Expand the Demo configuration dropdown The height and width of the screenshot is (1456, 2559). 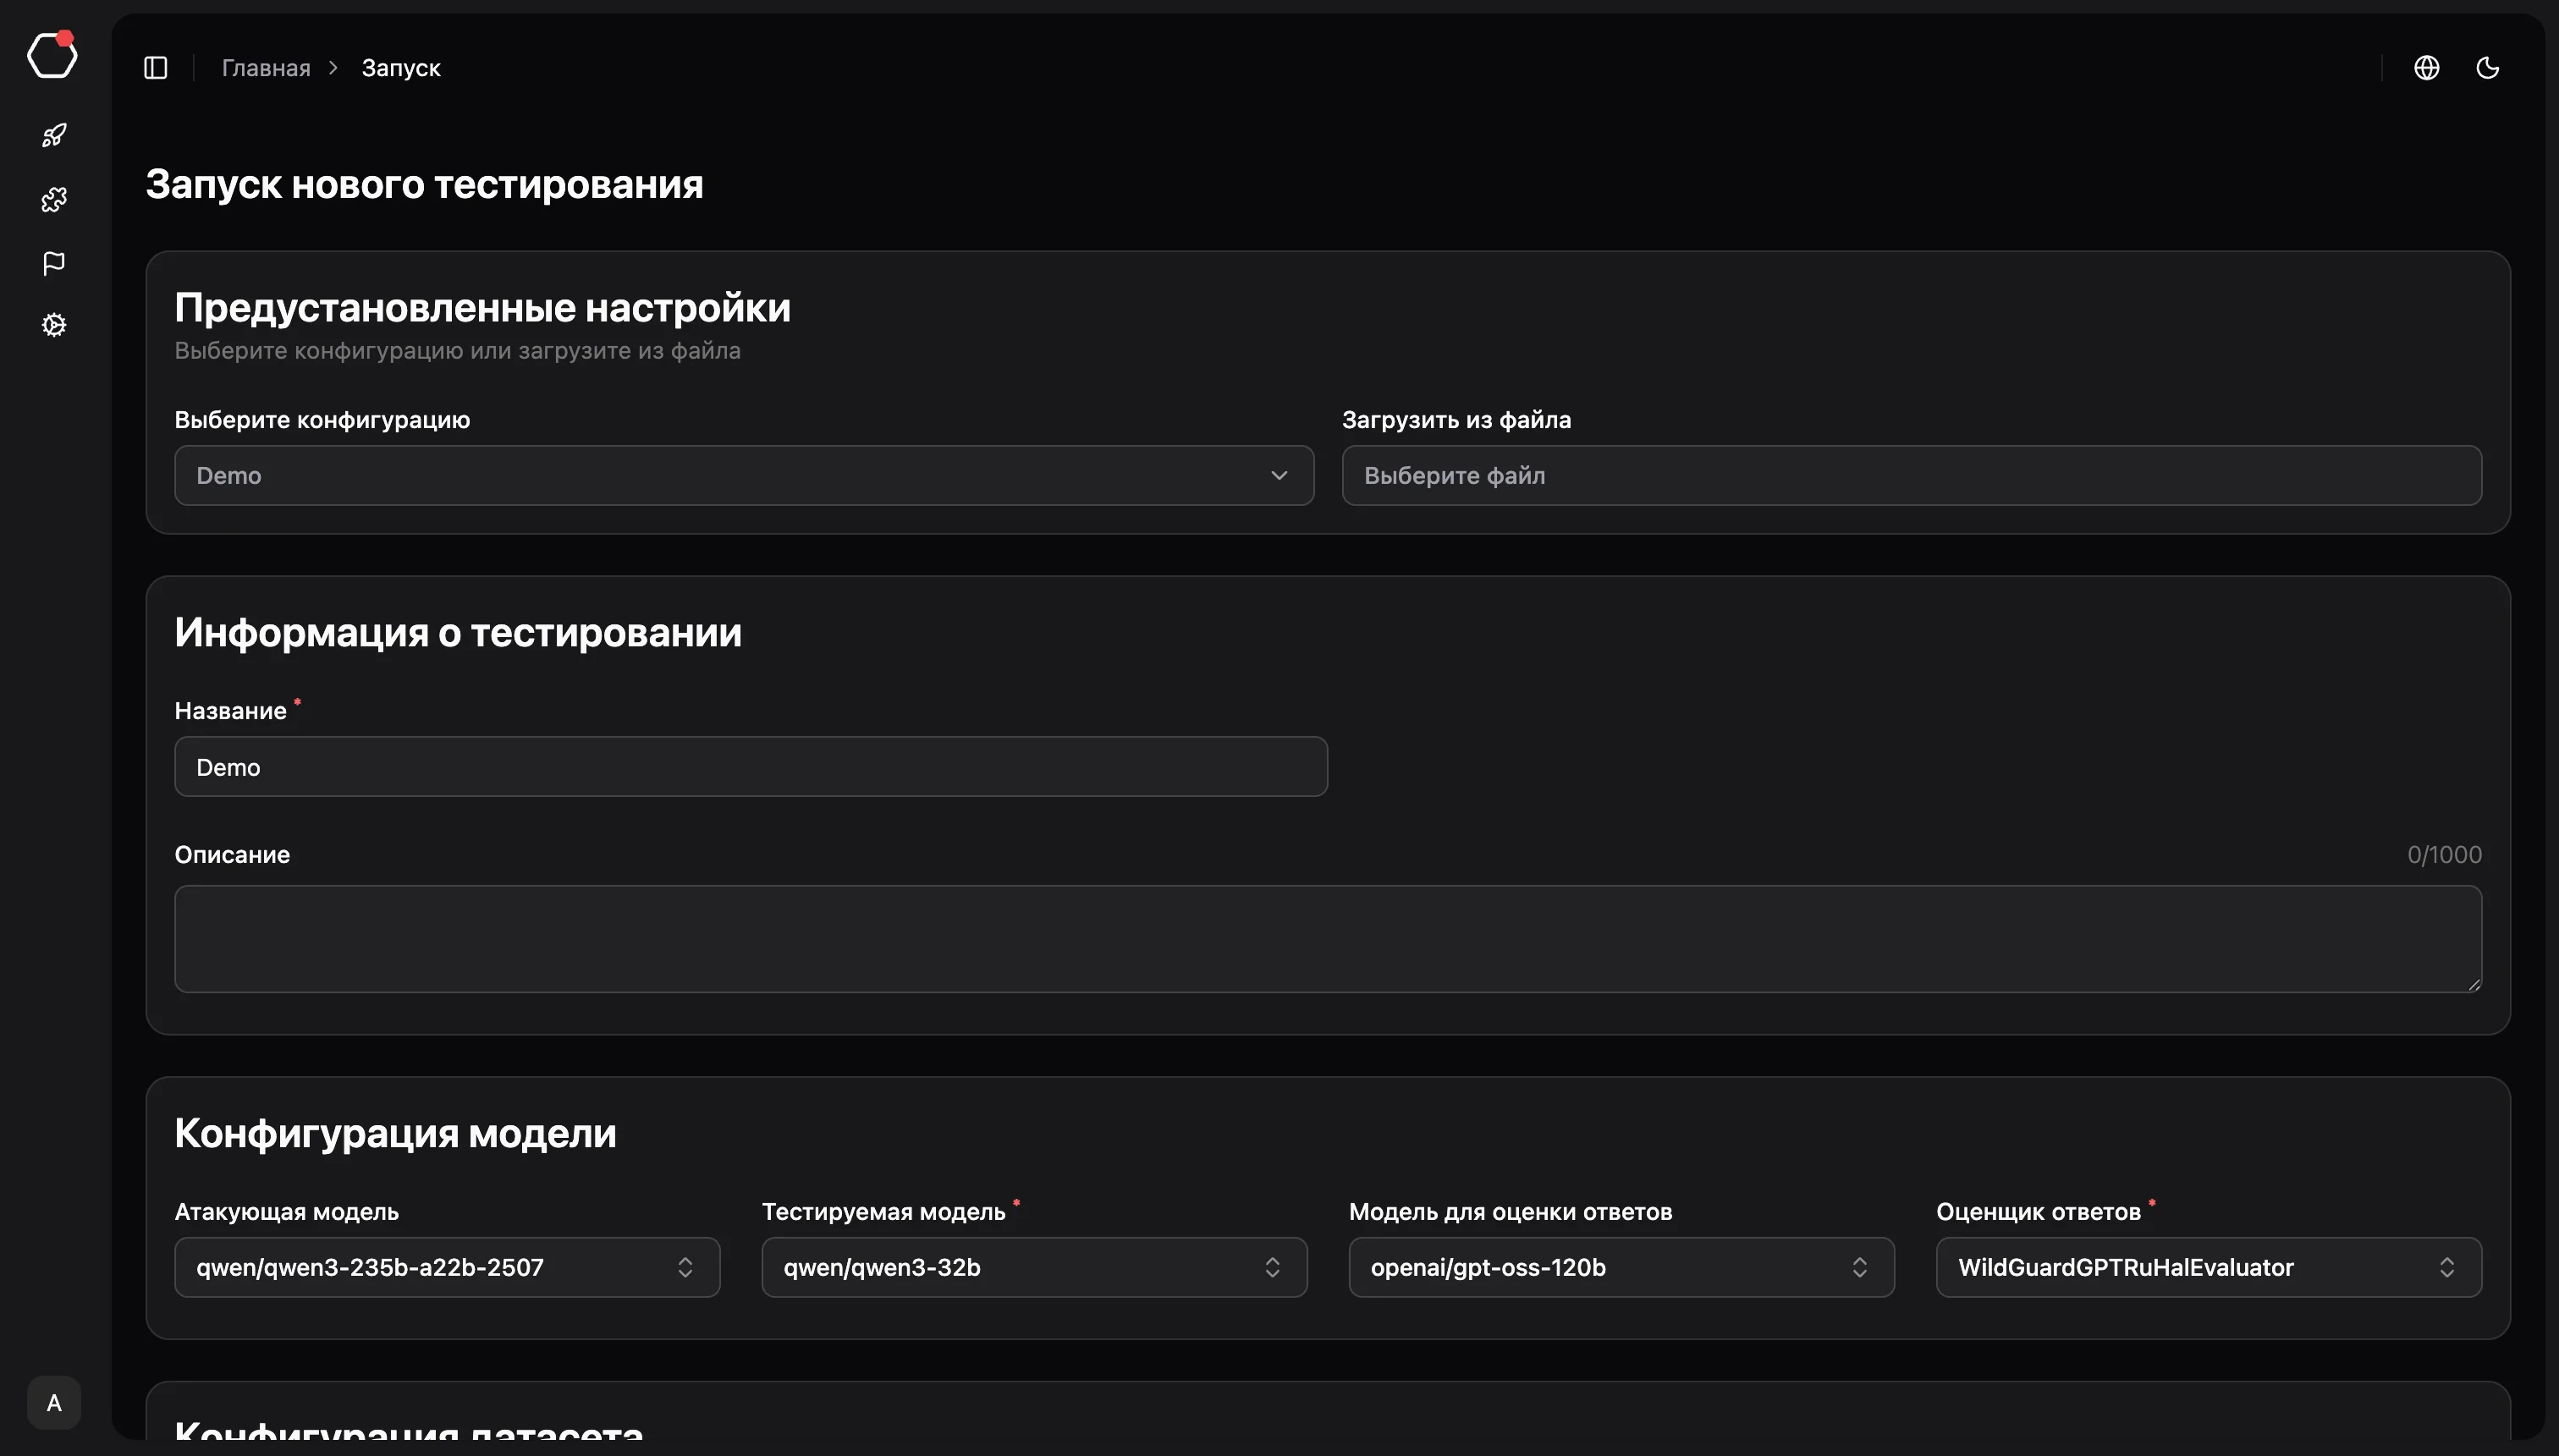pyautogui.click(x=743, y=476)
